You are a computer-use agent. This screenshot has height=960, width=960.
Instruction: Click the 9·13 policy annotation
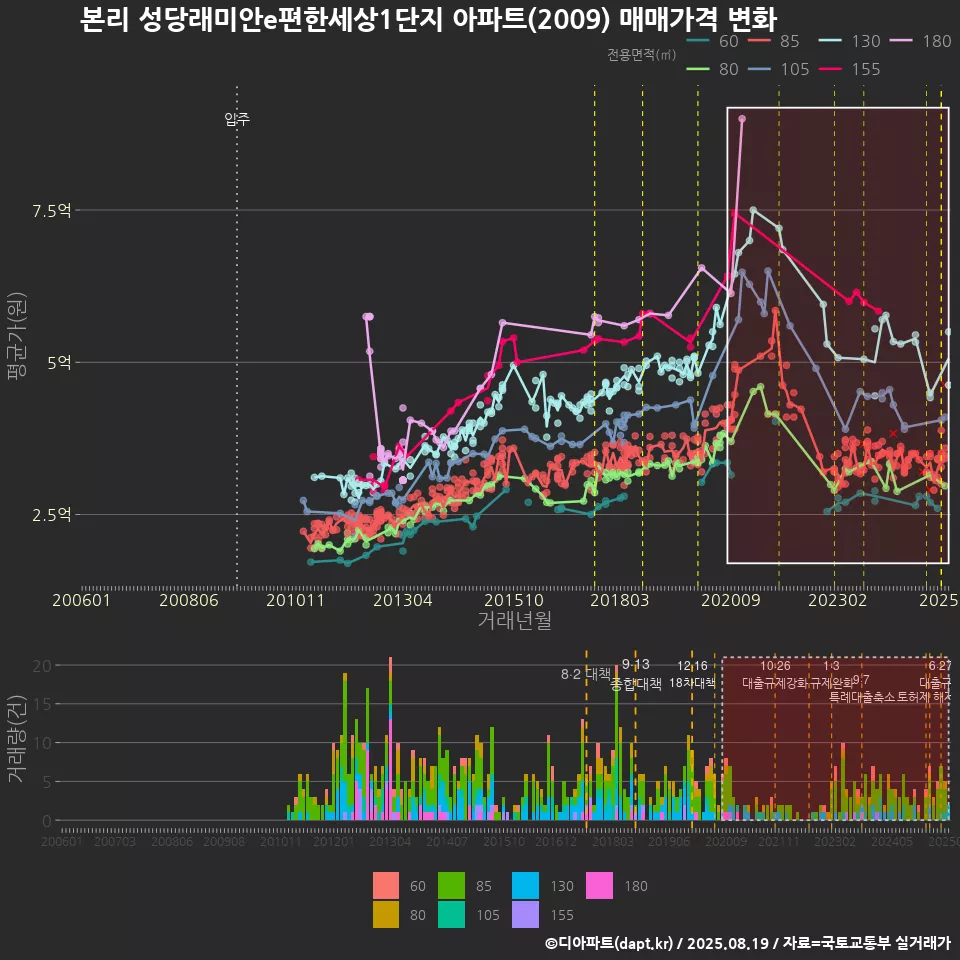[x=636, y=664]
